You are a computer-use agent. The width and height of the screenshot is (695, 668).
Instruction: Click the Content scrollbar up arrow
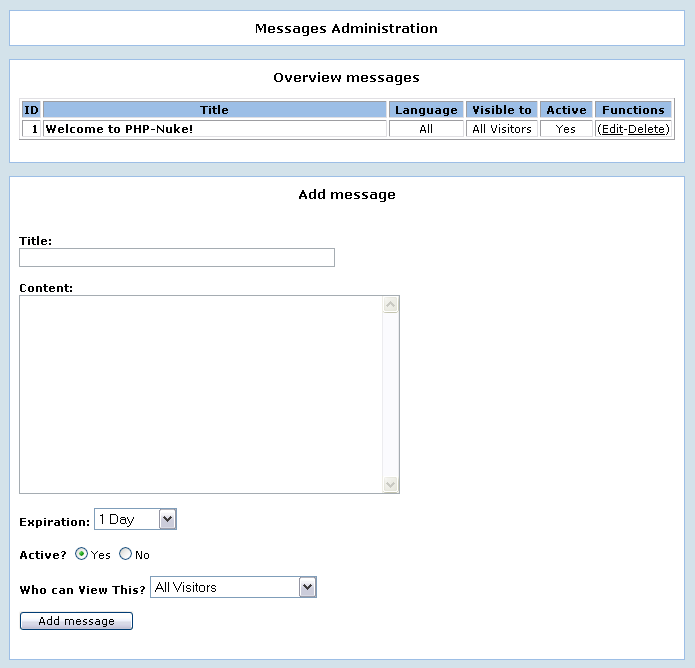point(391,305)
